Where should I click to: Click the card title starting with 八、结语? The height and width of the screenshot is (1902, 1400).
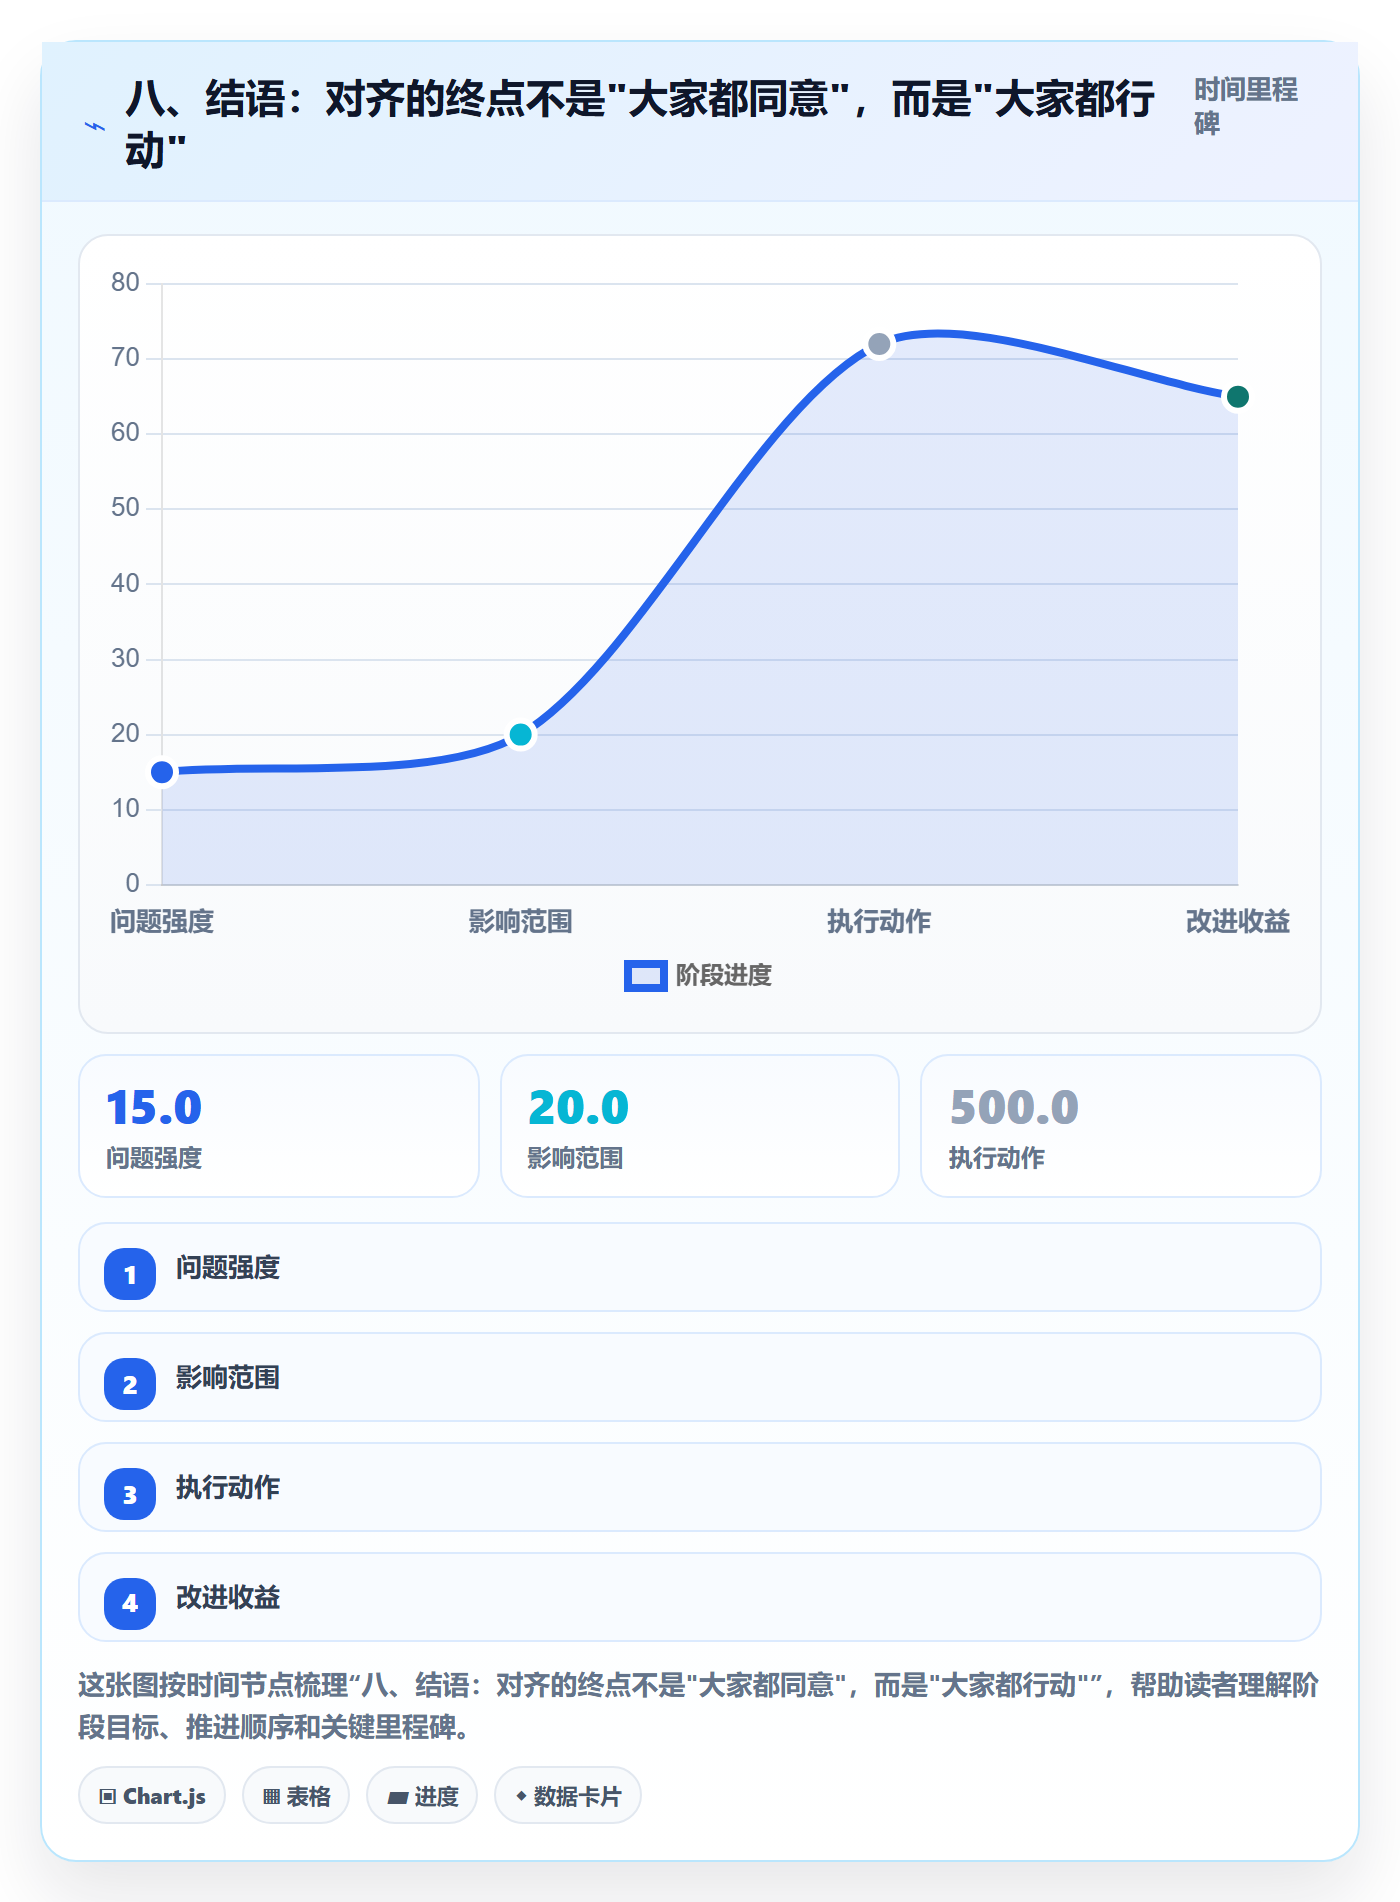(640, 125)
